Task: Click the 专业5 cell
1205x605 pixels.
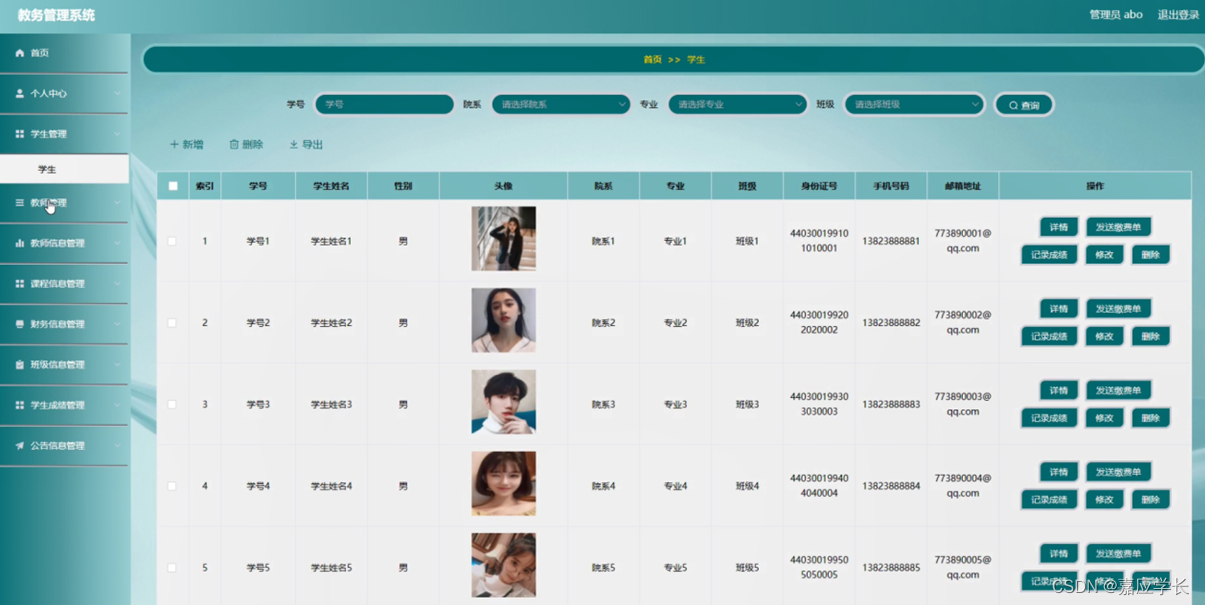Action: pyautogui.click(x=675, y=568)
